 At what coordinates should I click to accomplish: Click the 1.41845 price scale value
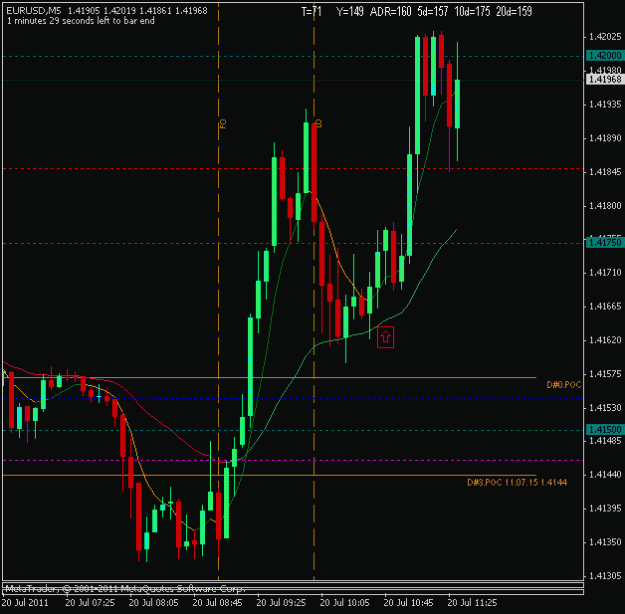605,172
